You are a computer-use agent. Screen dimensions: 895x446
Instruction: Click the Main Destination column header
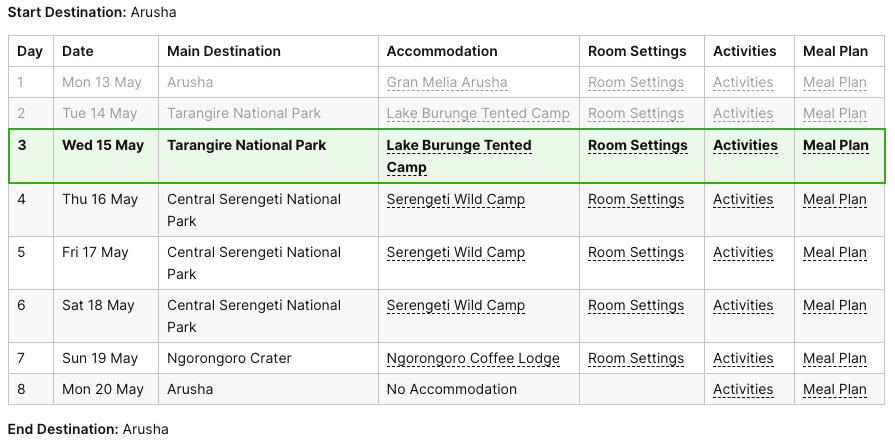point(224,51)
